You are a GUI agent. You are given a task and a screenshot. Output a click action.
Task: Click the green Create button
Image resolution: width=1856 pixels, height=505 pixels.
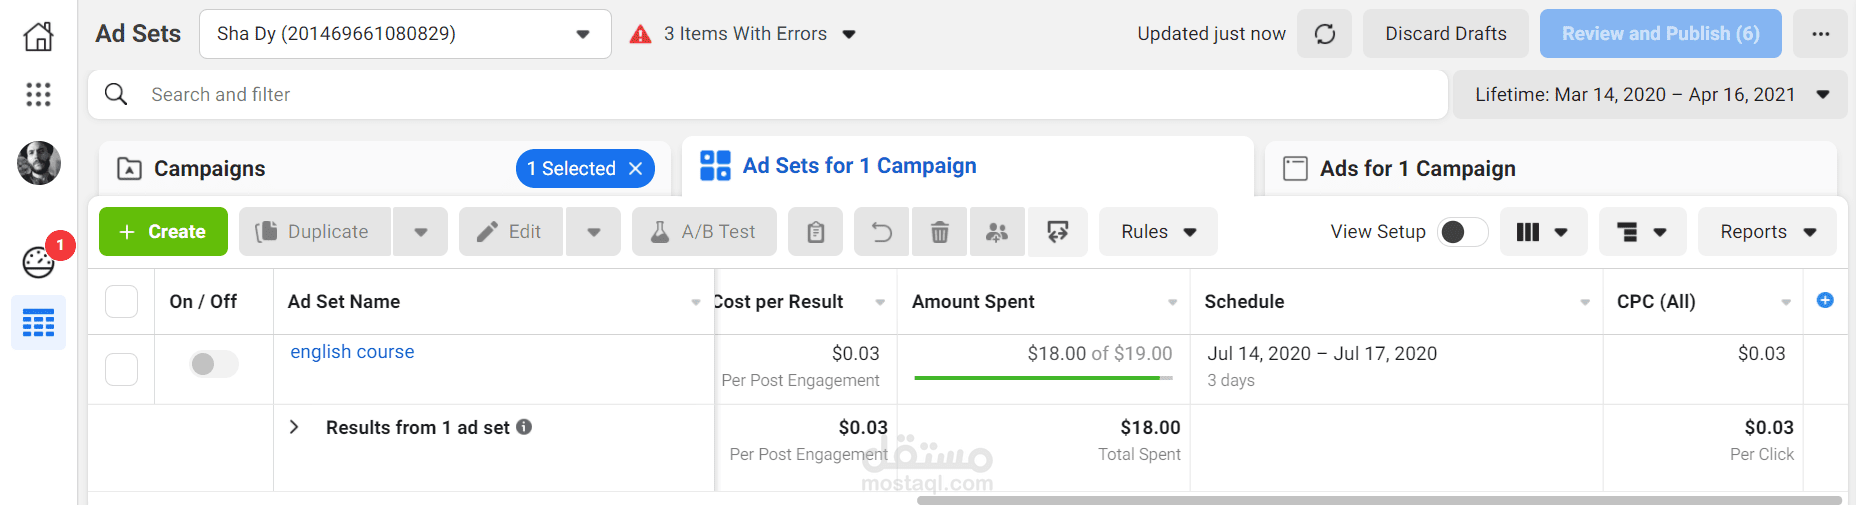[163, 232]
